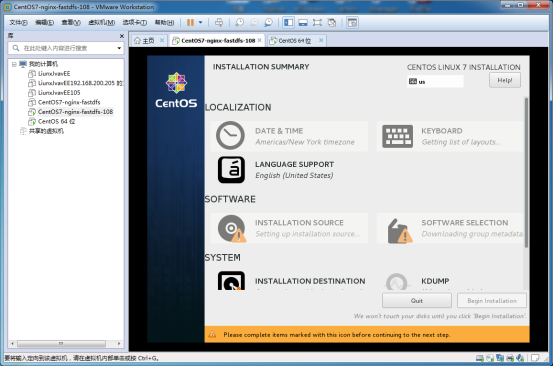Click the INSTALLATION SOURCE disc icon
The height and width of the screenshot is (366, 553).
pos(232,228)
